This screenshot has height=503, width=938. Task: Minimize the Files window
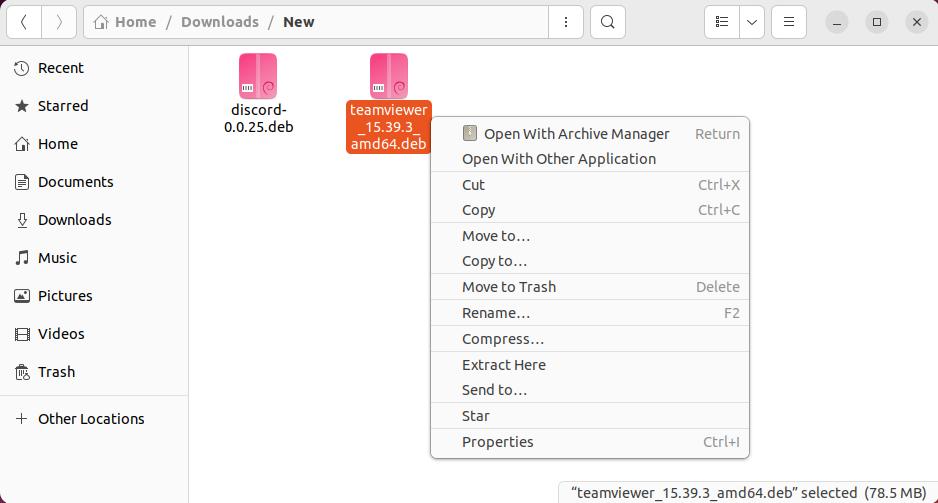pyautogui.click(x=837, y=22)
